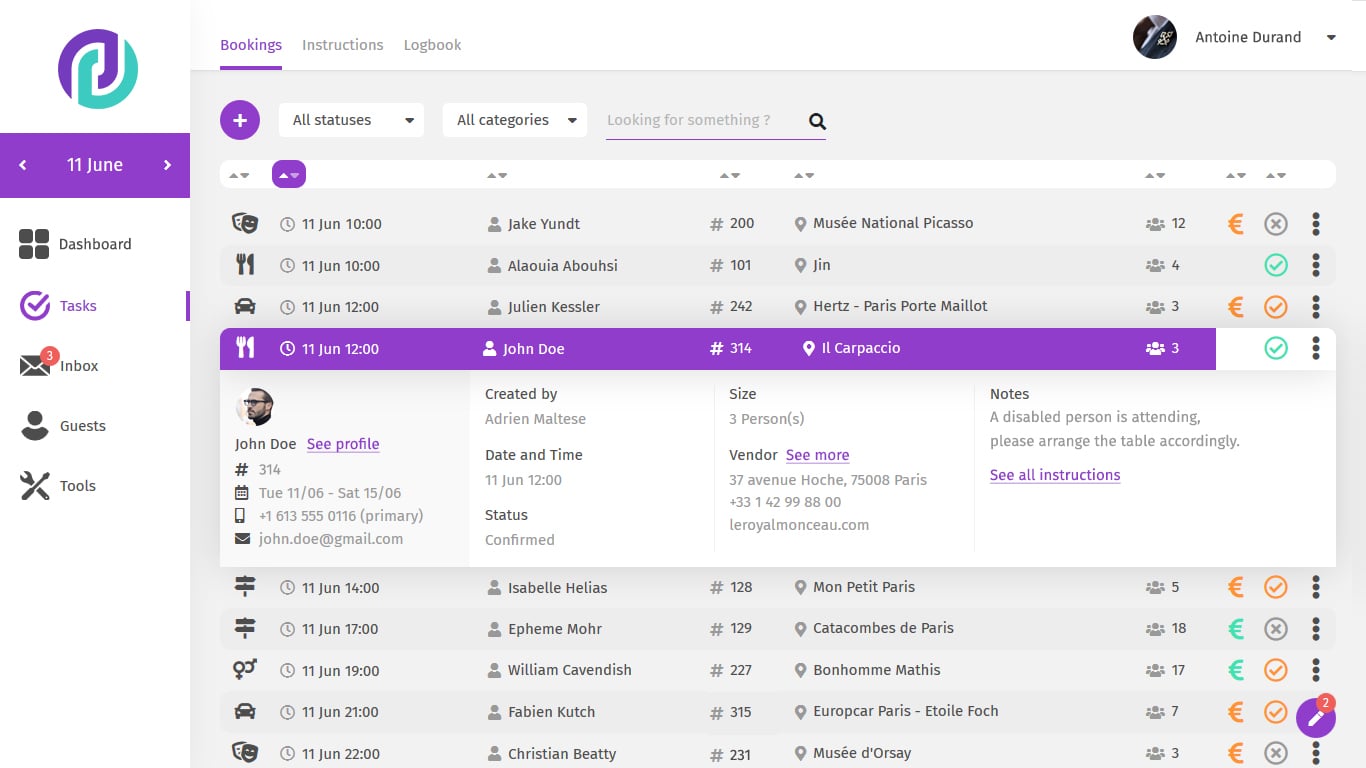This screenshot has width=1366, height=768.
Task: Toggle status circle for Musée National Picasso booking
Action: pyautogui.click(x=1275, y=224)
